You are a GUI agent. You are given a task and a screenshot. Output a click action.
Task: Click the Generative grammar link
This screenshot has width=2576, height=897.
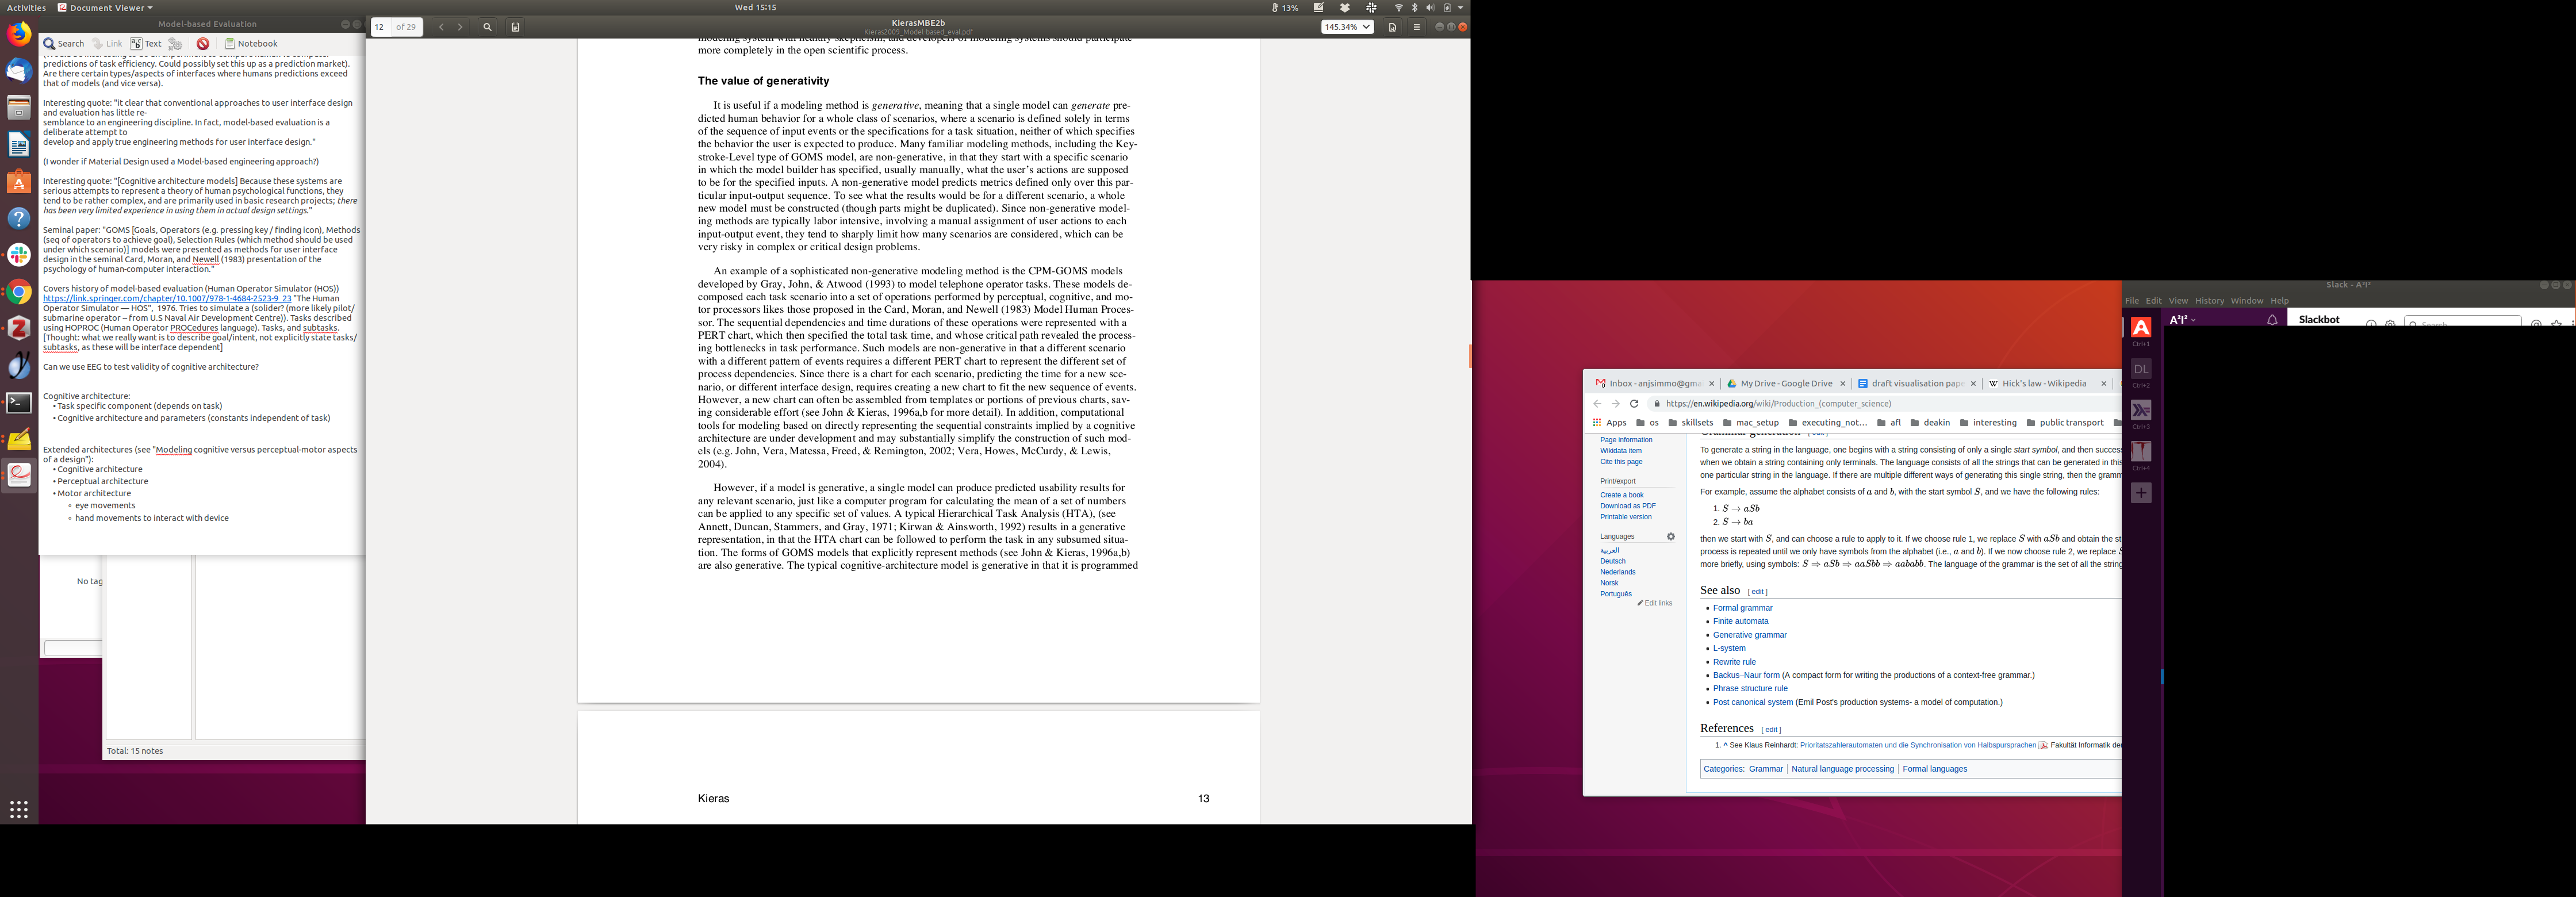tap(1749, 635)
